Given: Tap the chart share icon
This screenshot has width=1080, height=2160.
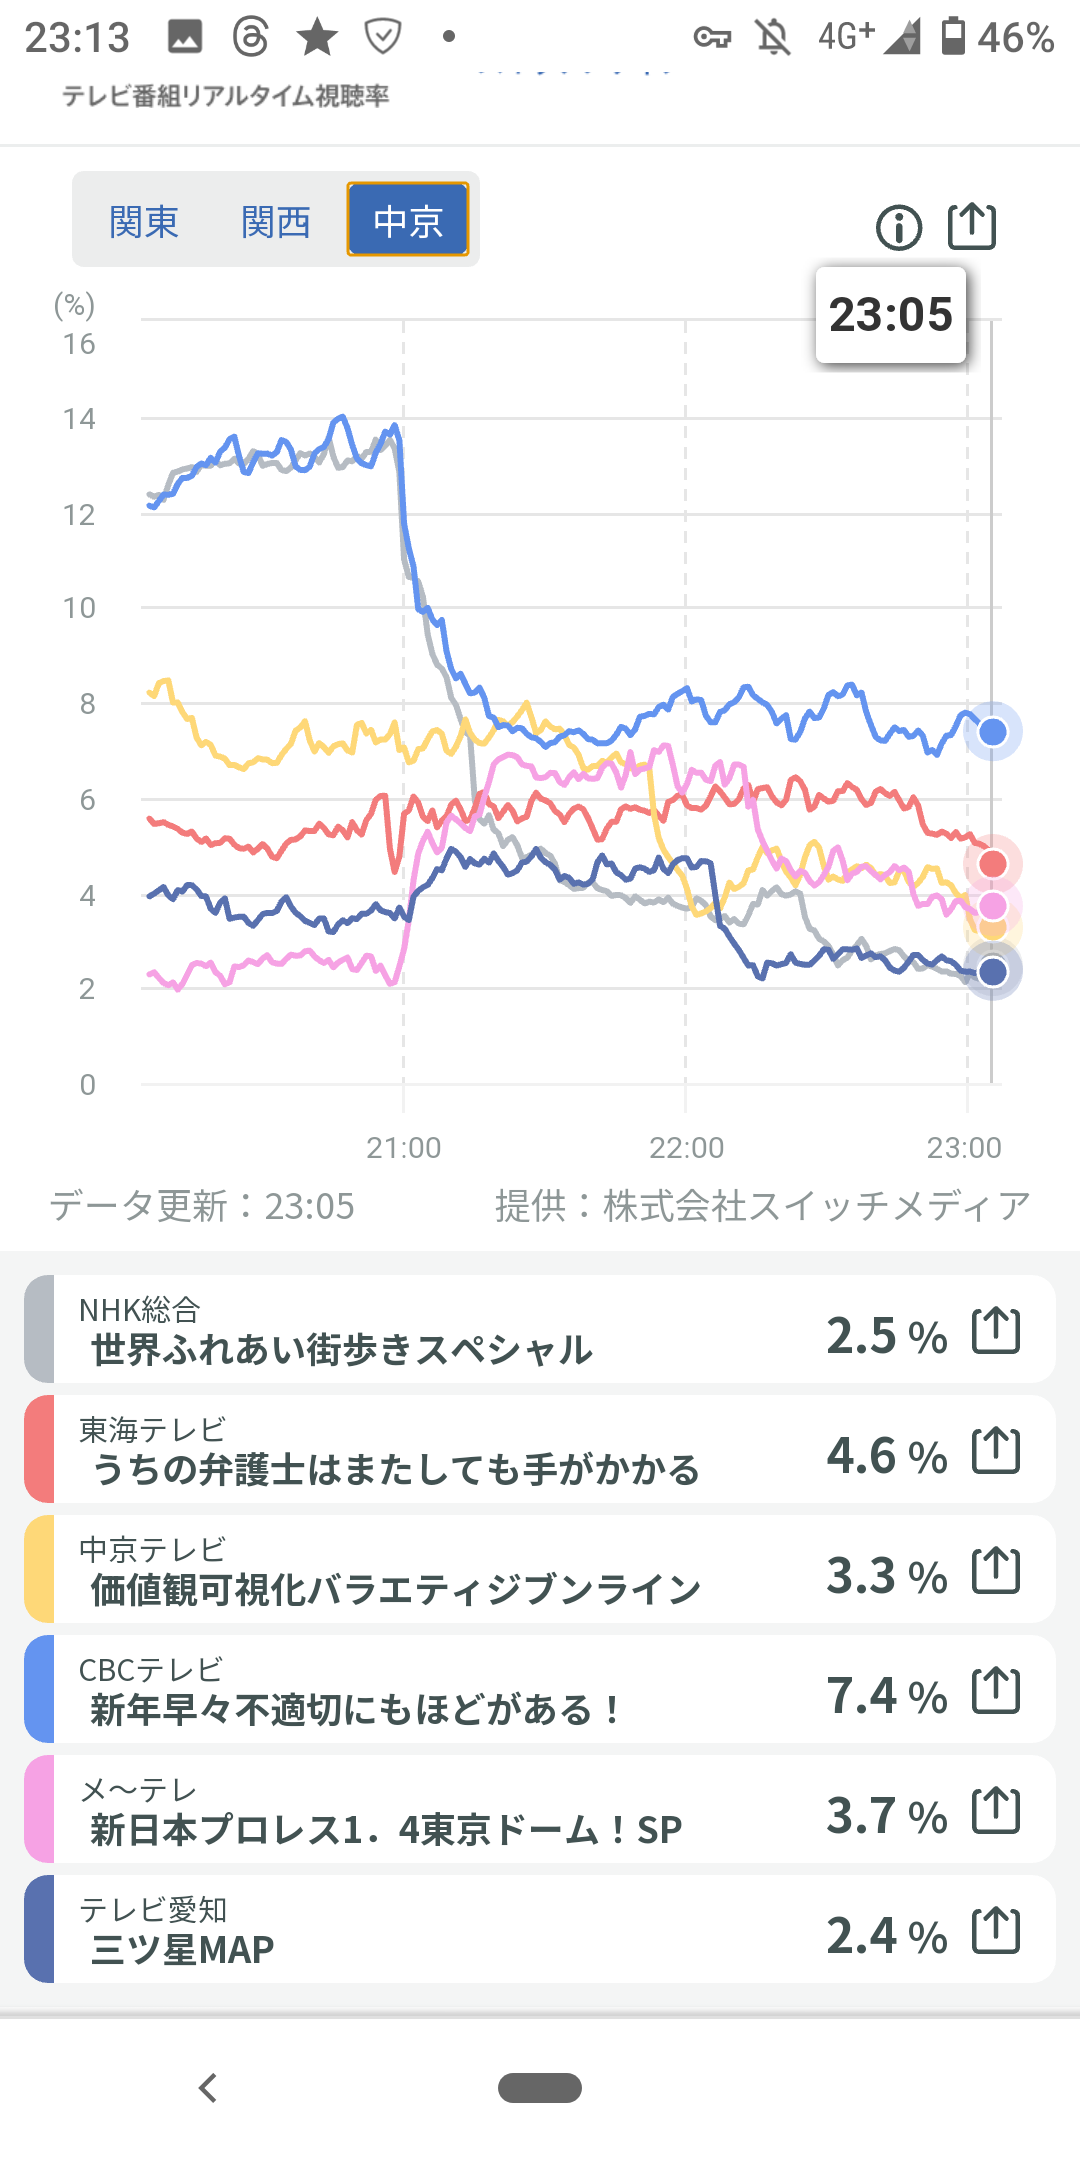Looking at the screenshot, I should [971, 226].
